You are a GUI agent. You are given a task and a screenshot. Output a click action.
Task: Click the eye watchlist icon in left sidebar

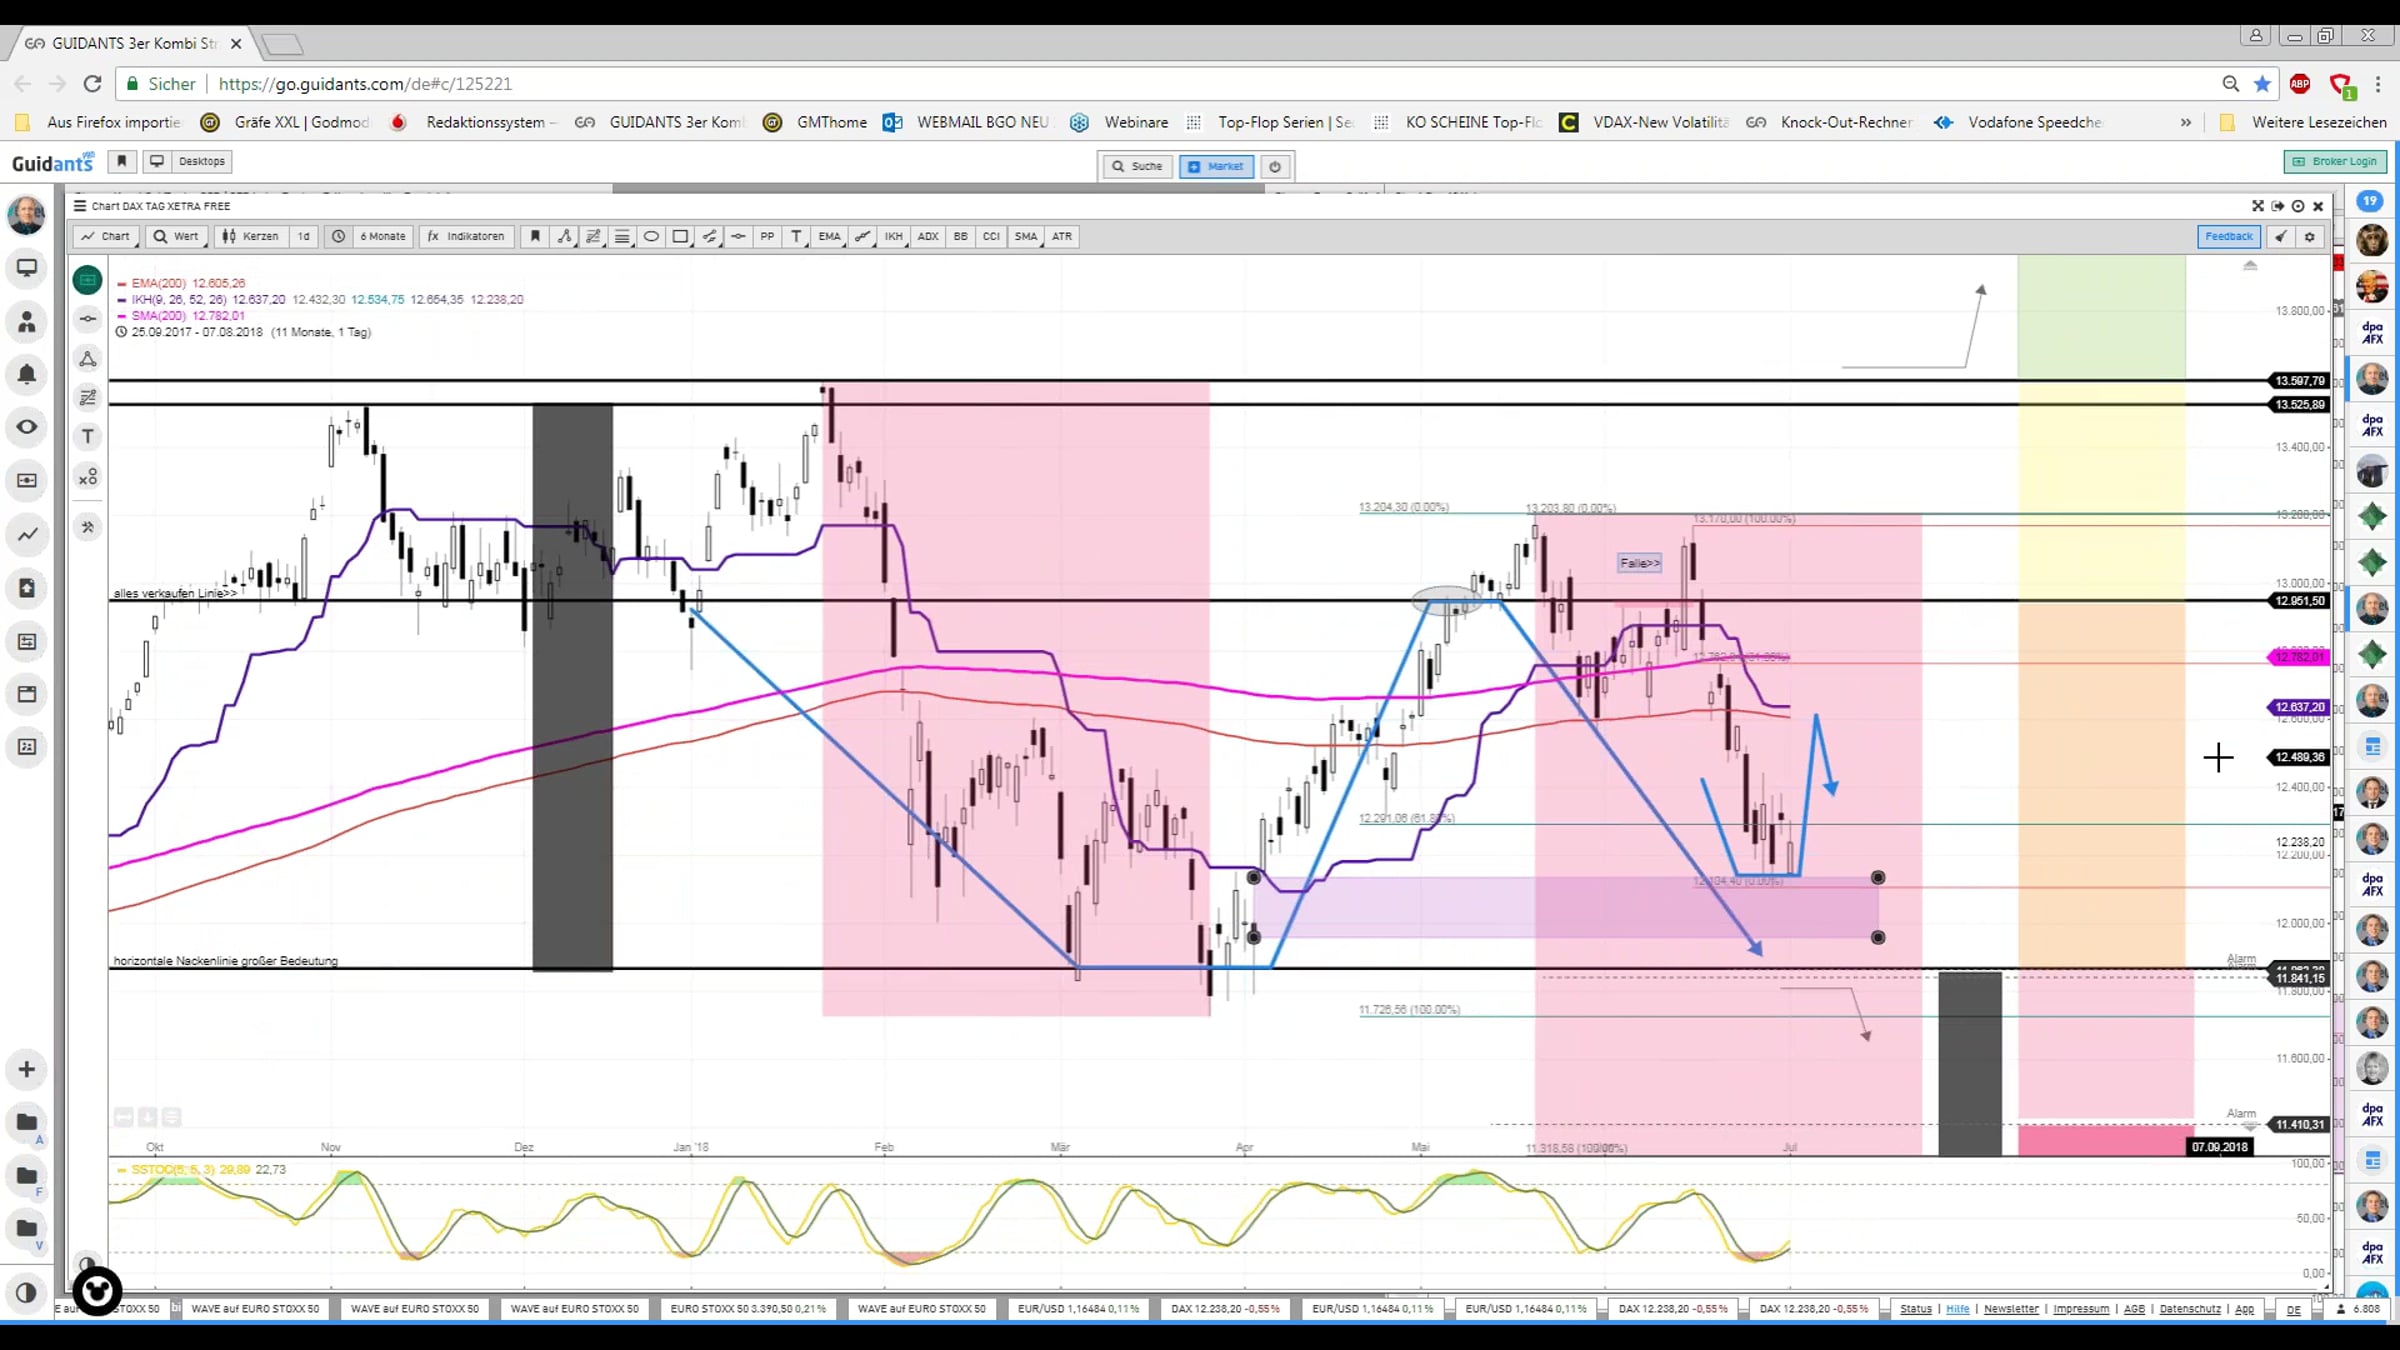point(27,427)
